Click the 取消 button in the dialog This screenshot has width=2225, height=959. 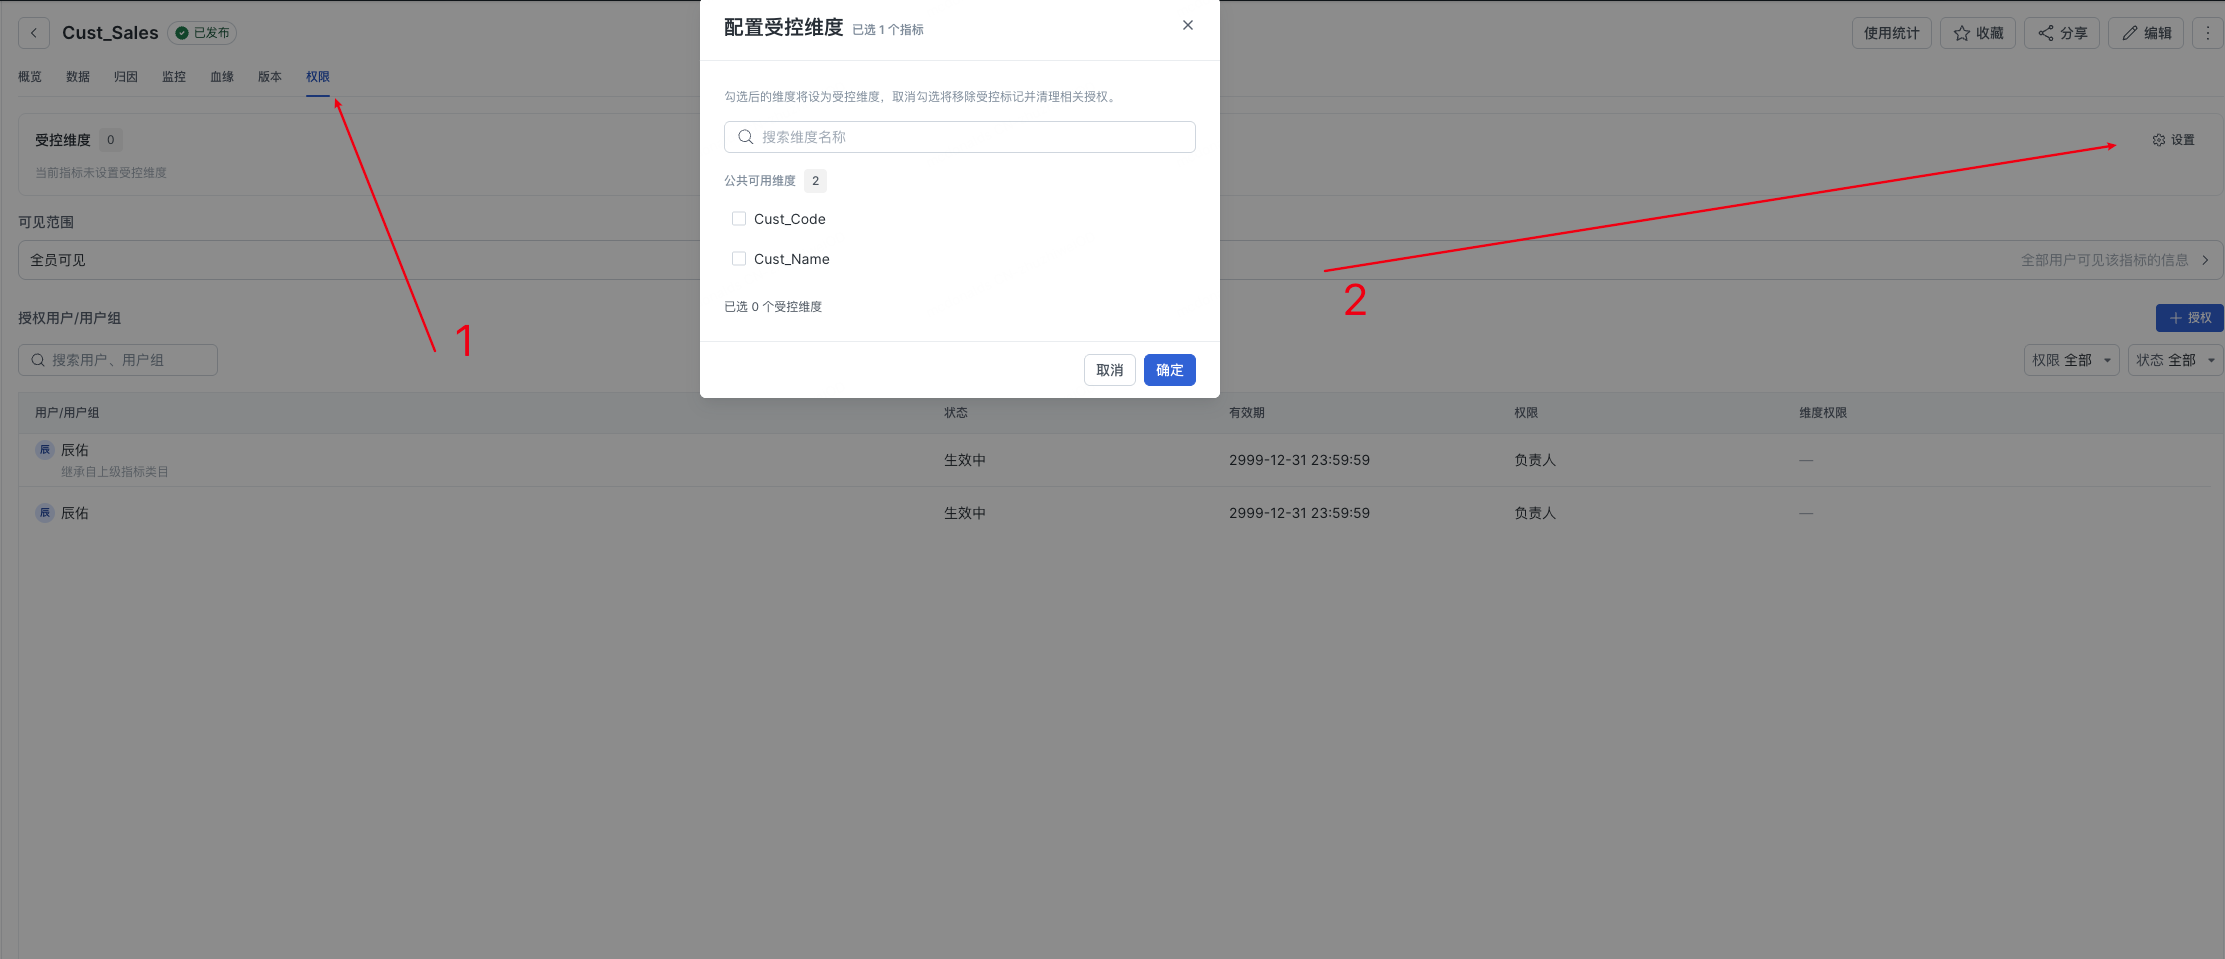coord(1110,370)
